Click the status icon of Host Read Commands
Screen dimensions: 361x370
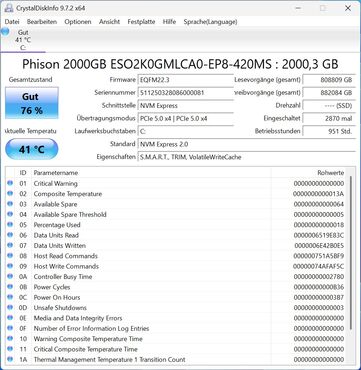(x=10, y=255)
